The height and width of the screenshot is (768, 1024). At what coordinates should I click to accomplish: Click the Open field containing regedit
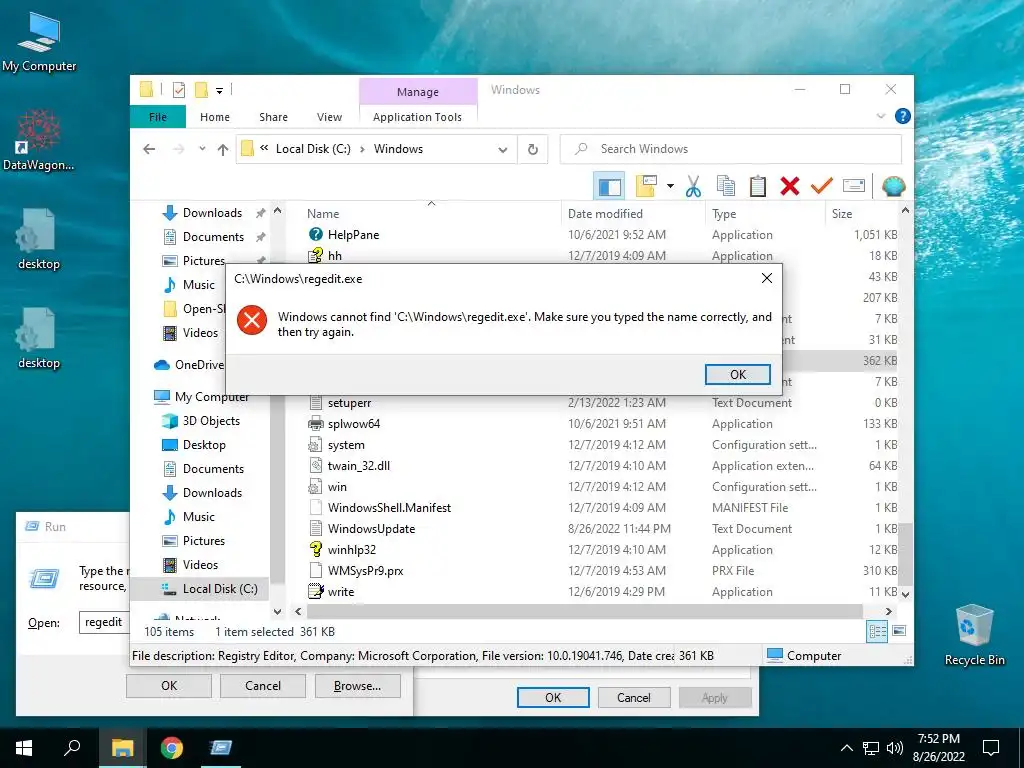tap(104, 622)
